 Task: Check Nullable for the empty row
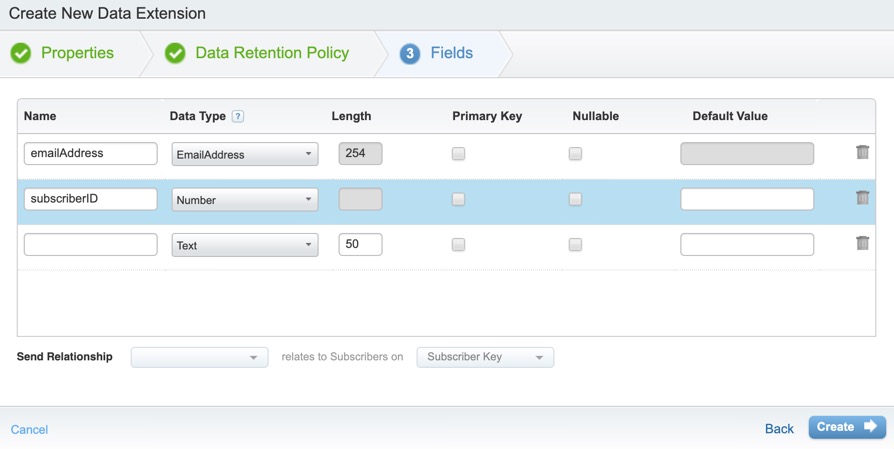tap(575, 244)
